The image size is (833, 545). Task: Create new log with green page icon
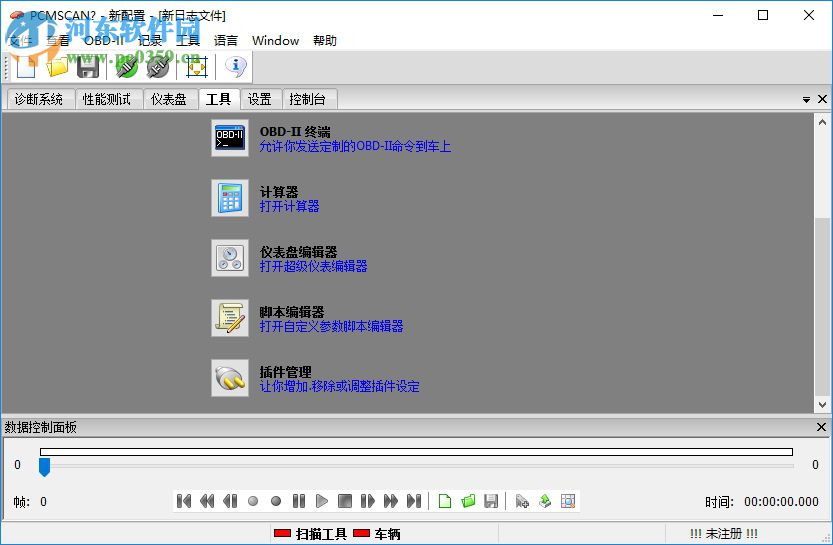[445, 501]
